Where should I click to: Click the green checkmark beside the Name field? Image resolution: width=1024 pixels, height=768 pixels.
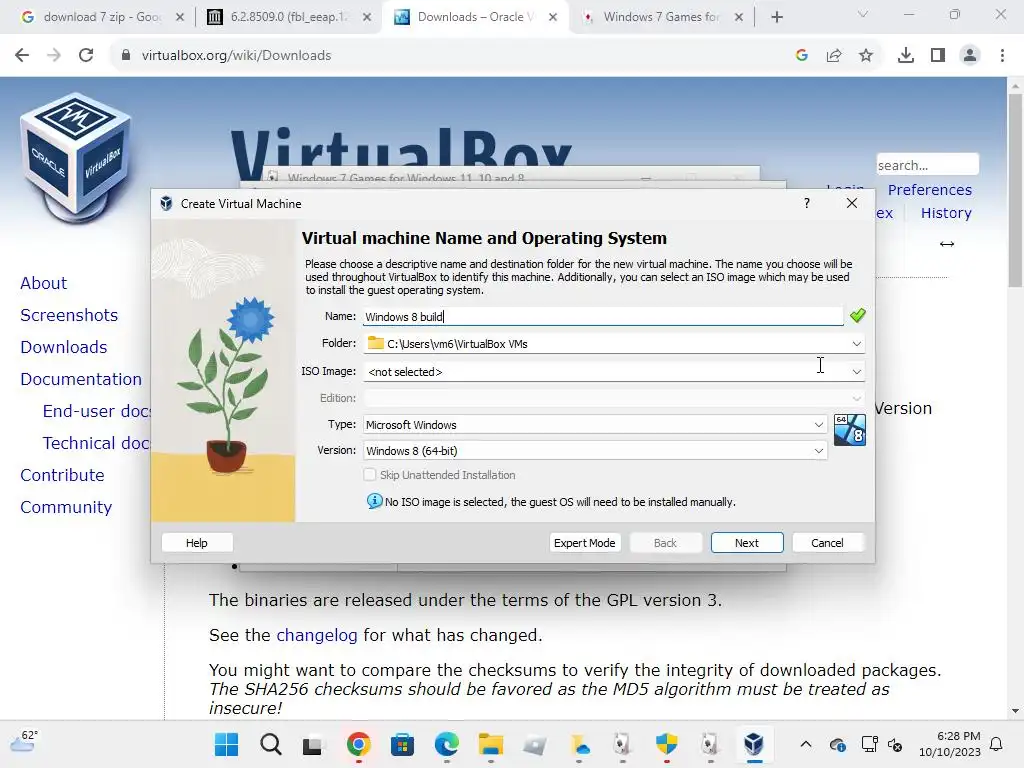[857, 316]
